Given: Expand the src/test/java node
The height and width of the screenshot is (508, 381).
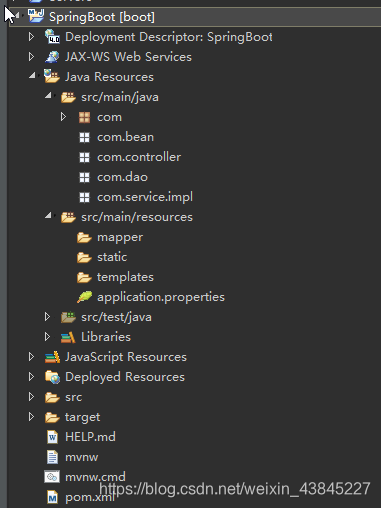Looking at the screenshot, I should 47,317.
